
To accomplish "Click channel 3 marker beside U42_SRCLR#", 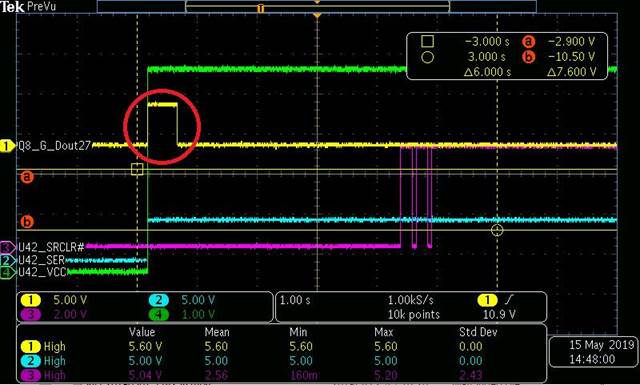I will 7,247.
